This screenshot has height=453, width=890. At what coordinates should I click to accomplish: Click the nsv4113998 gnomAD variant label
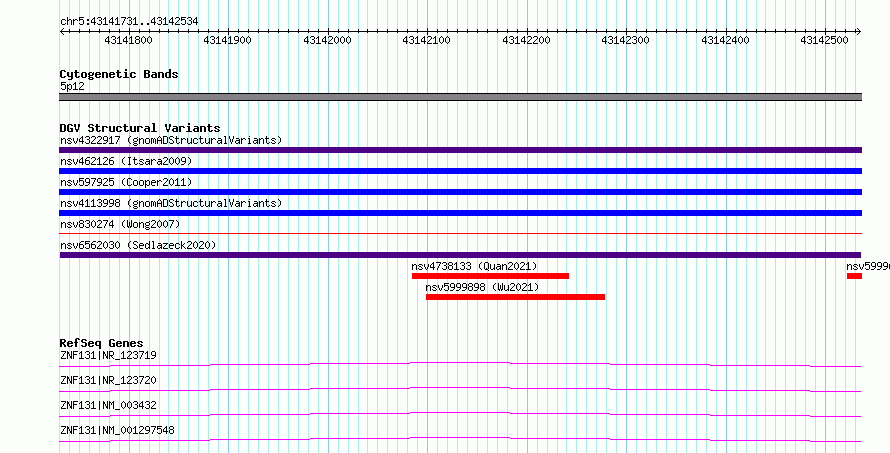point(171,203)
